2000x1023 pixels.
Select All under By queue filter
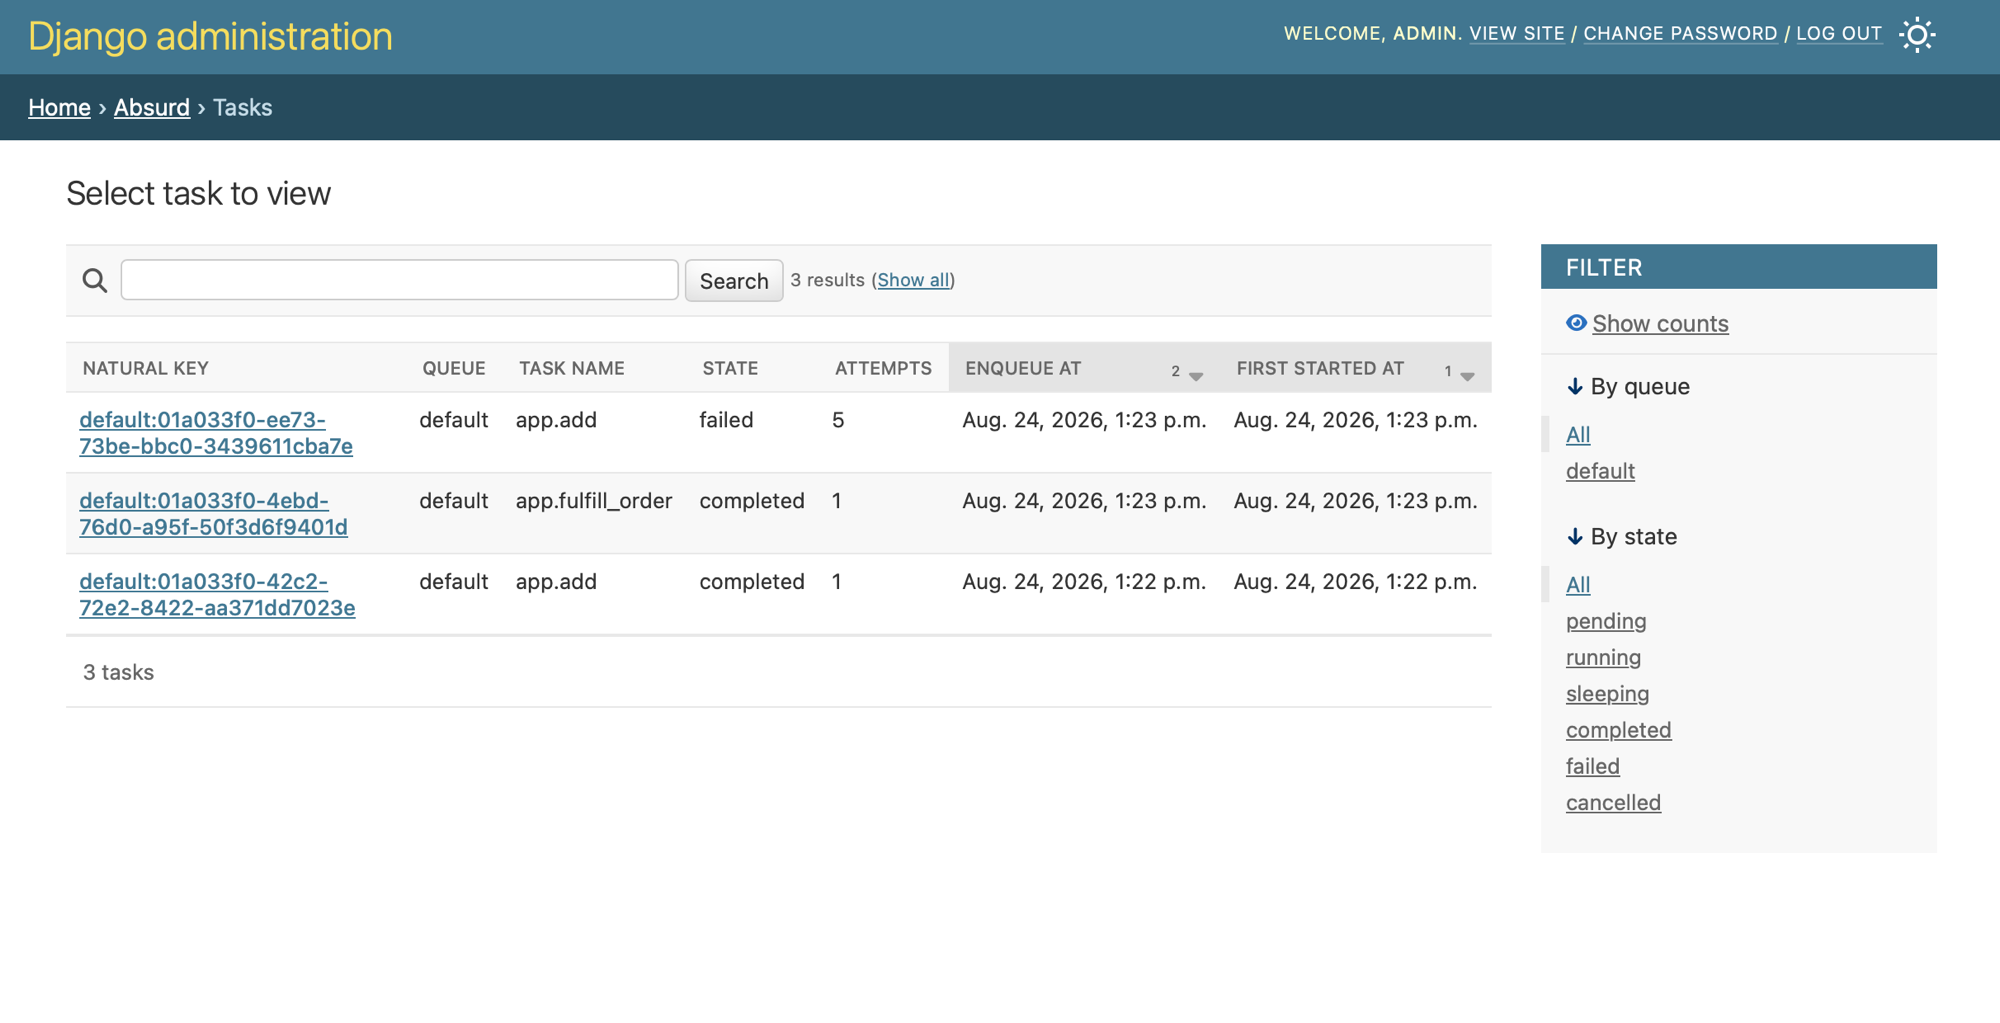[1578, 435]
